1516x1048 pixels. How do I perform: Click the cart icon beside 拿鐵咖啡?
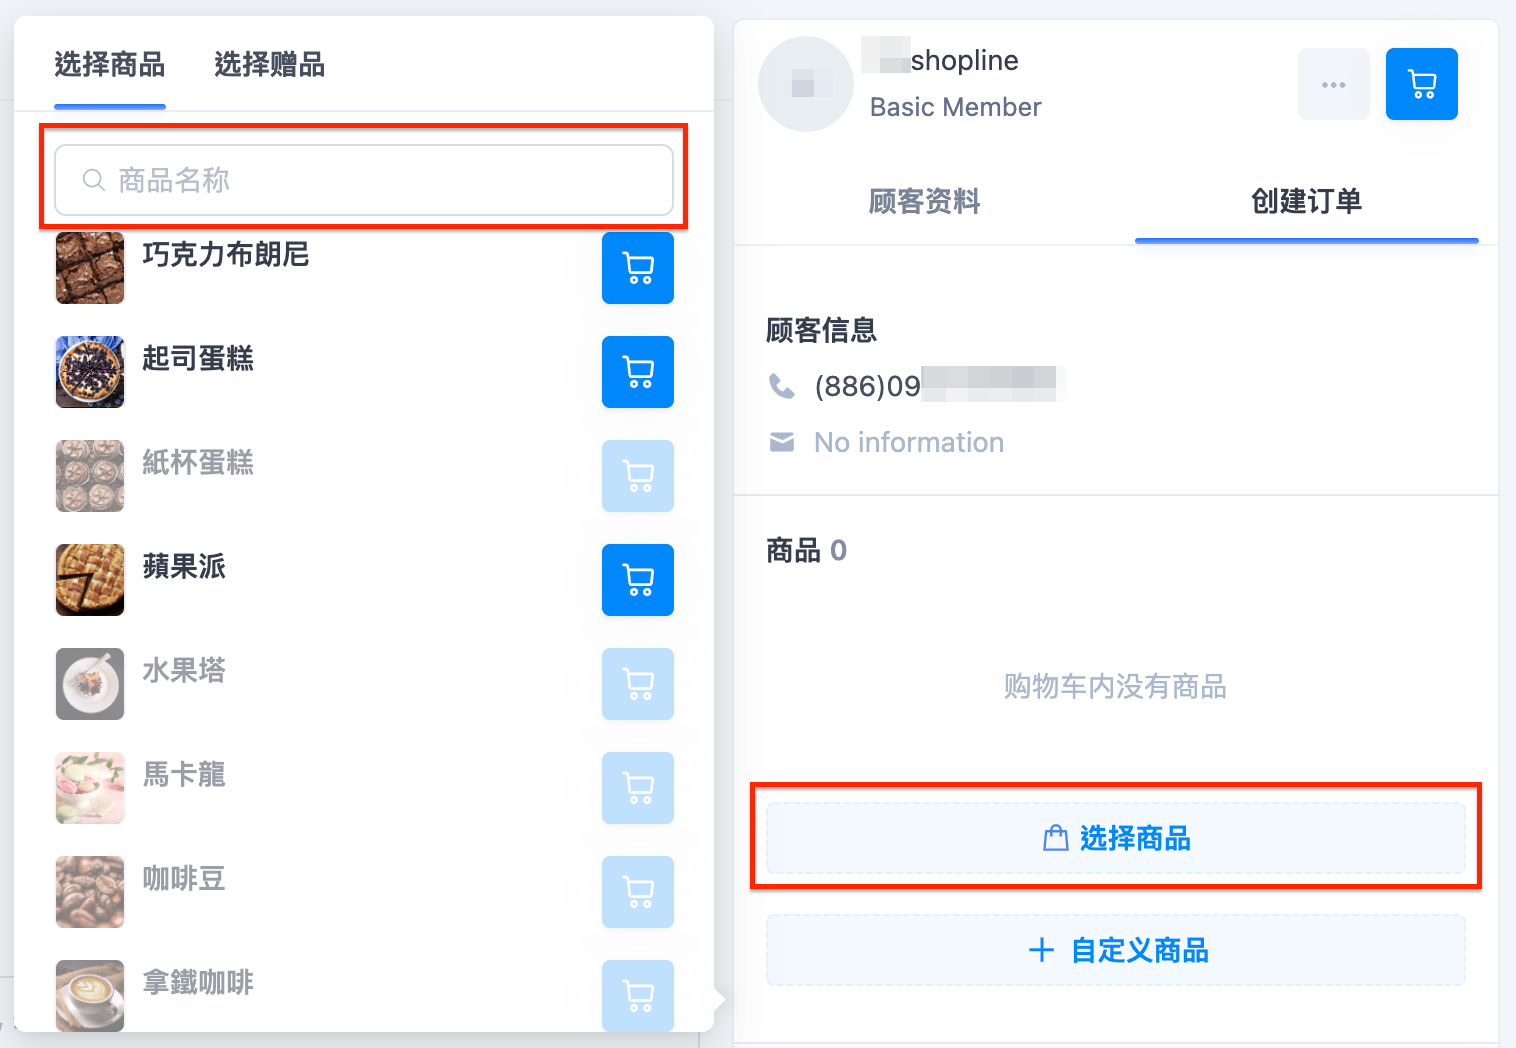pyautogui.click(x=638, y=995)
